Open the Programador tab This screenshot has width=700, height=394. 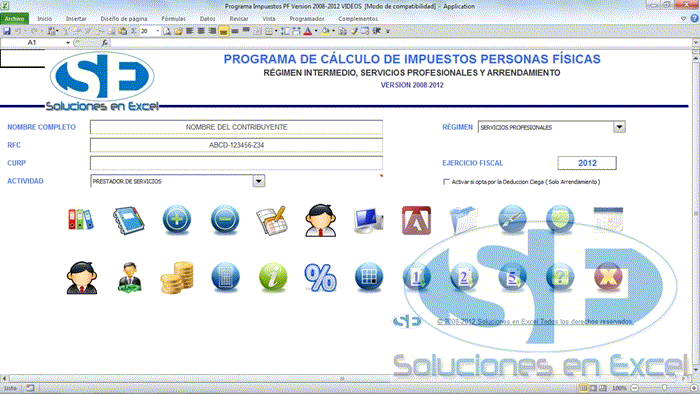pyautogui.click(x=307, y=19)
